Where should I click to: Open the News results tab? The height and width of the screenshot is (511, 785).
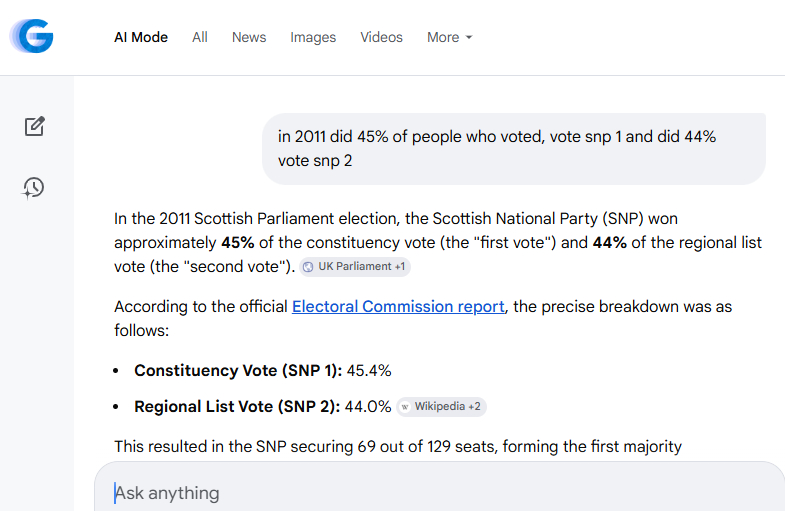[x=249, y=37]
